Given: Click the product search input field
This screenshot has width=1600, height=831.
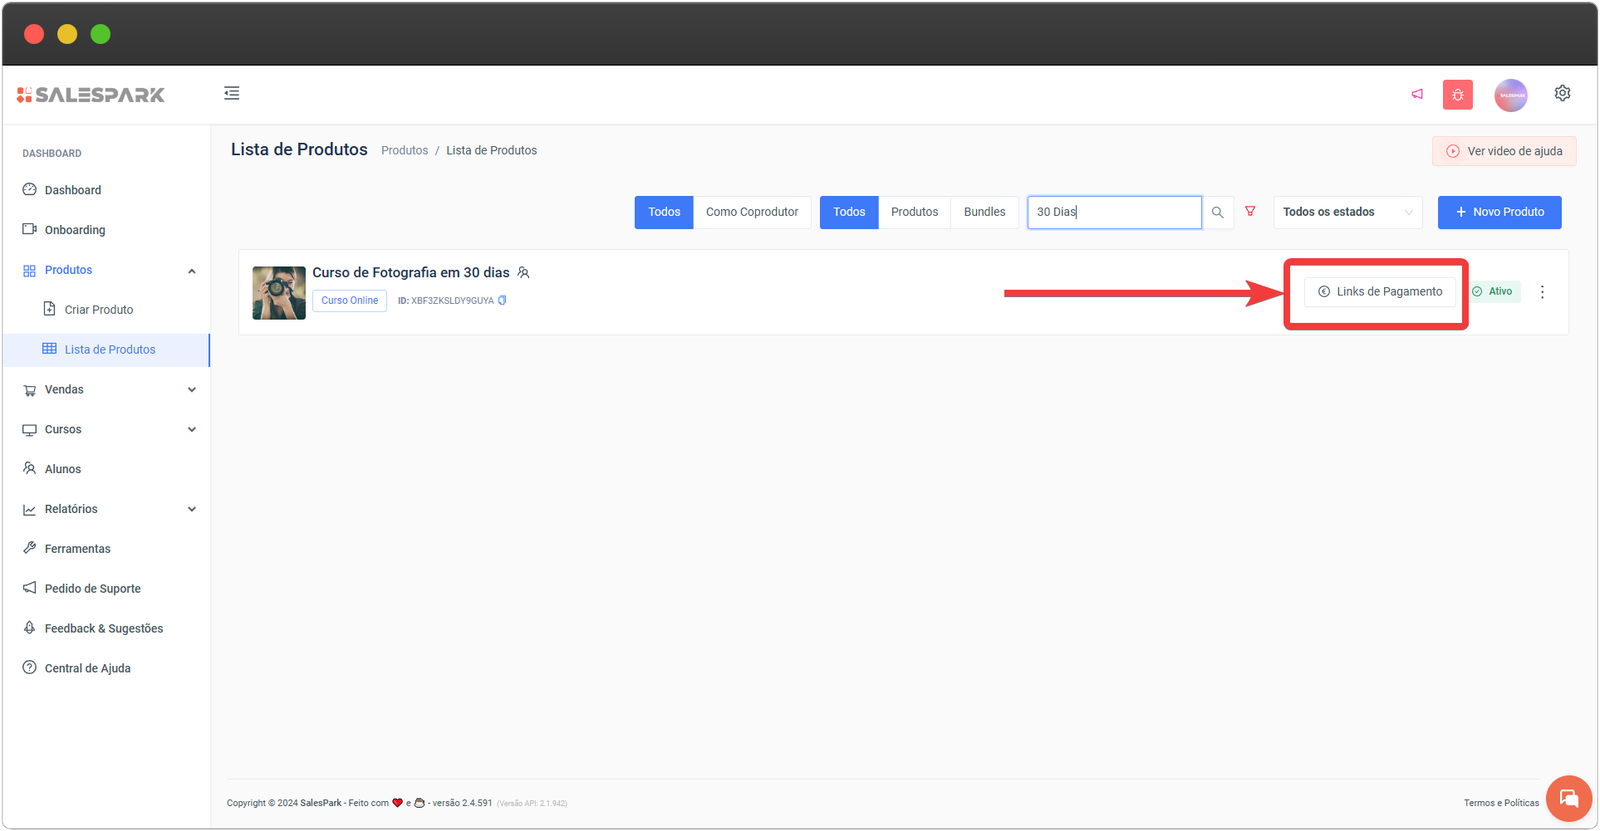Looking at the screenshot, I should tap(1114, 212).
